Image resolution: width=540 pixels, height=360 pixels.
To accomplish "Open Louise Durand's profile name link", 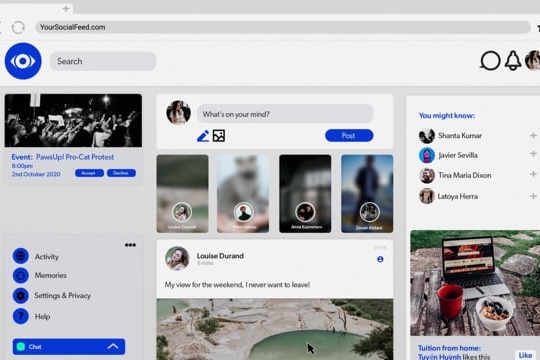I will pyautogui.click(x=220, y=256).
